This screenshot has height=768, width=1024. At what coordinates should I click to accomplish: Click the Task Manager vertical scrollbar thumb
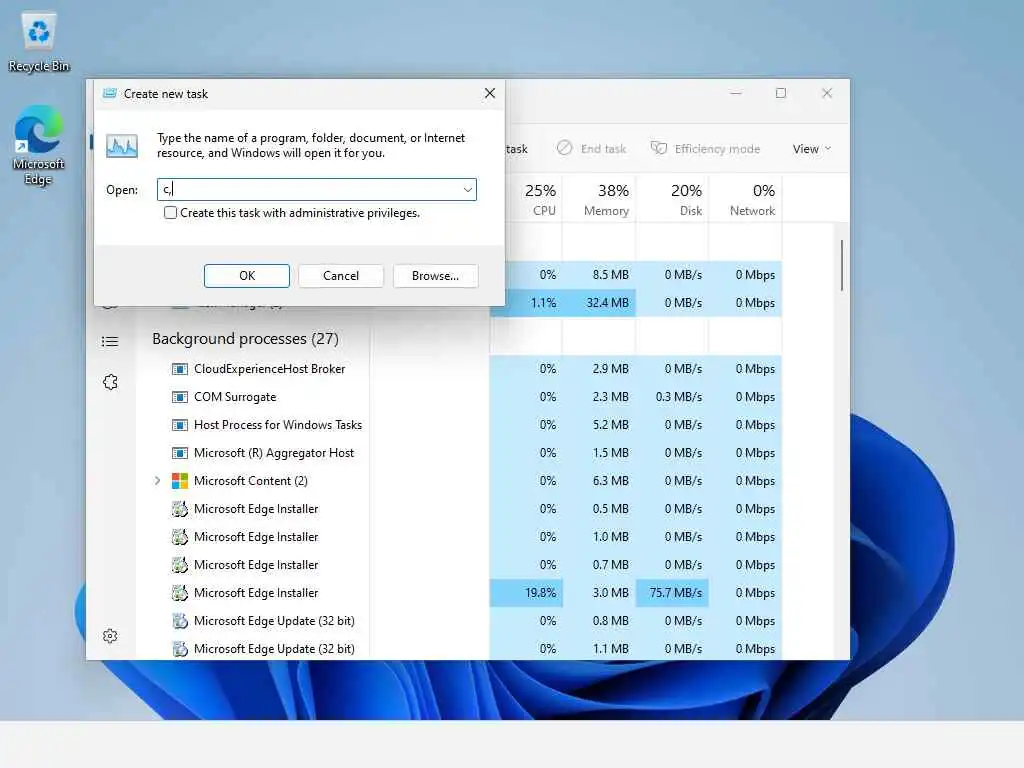[x=842, y=265]
